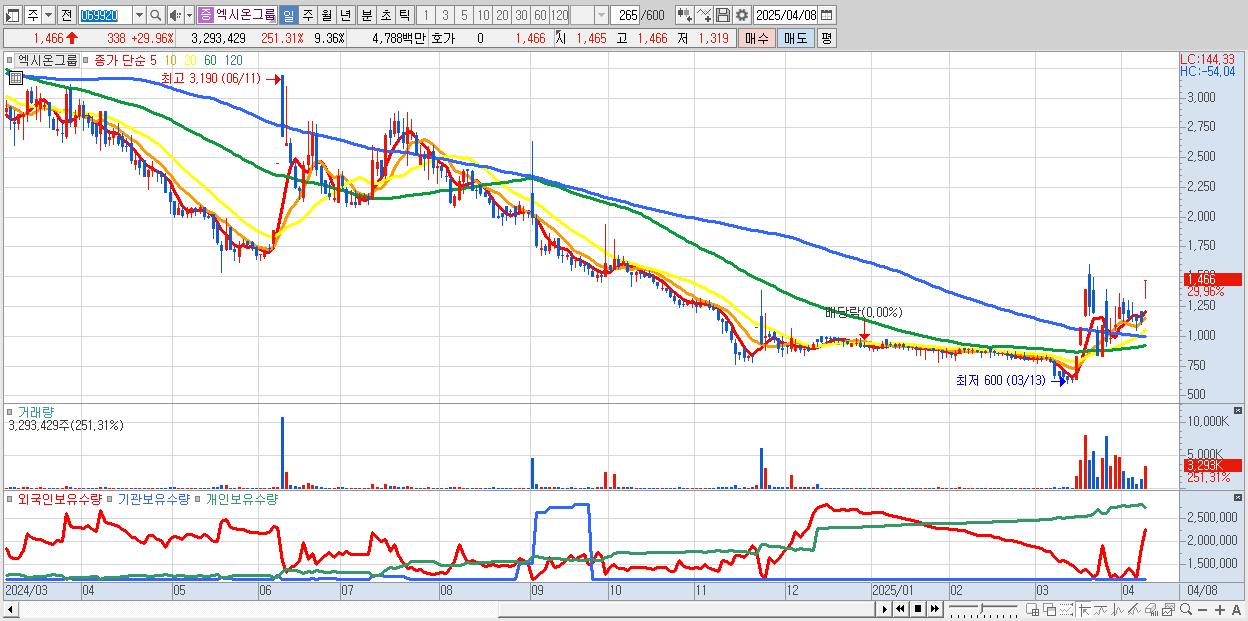1248x621 pixels.
Task: Select the 년 yearly period toggle
Action: point(345,15)
